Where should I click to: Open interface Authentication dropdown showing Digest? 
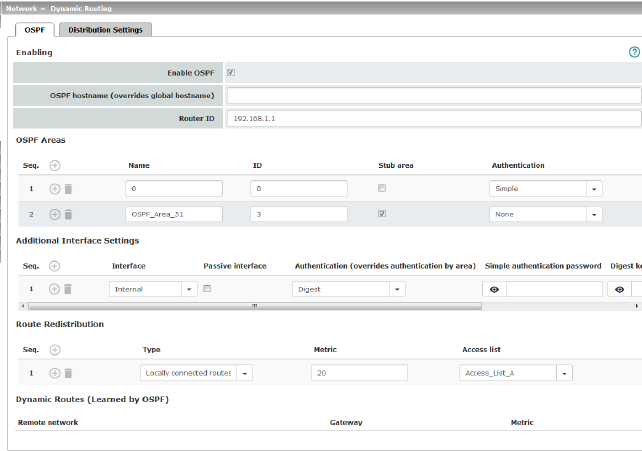349,289
